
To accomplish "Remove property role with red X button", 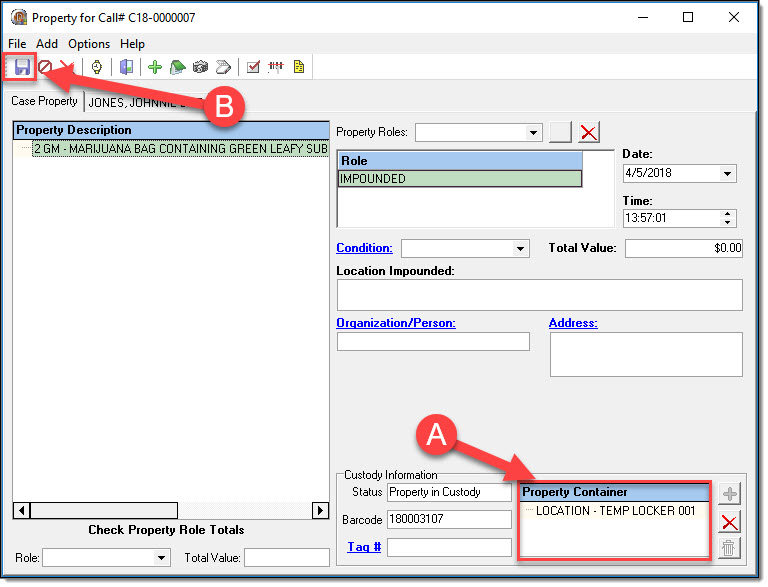I will click(589, 132).
